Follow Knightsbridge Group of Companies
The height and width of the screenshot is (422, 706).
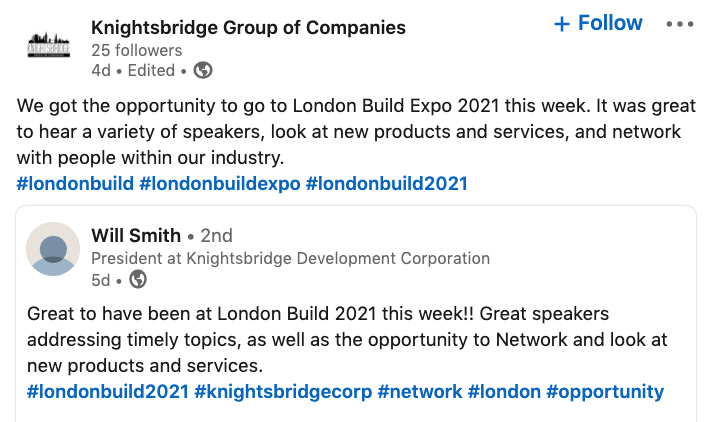[x=598, y=23]
